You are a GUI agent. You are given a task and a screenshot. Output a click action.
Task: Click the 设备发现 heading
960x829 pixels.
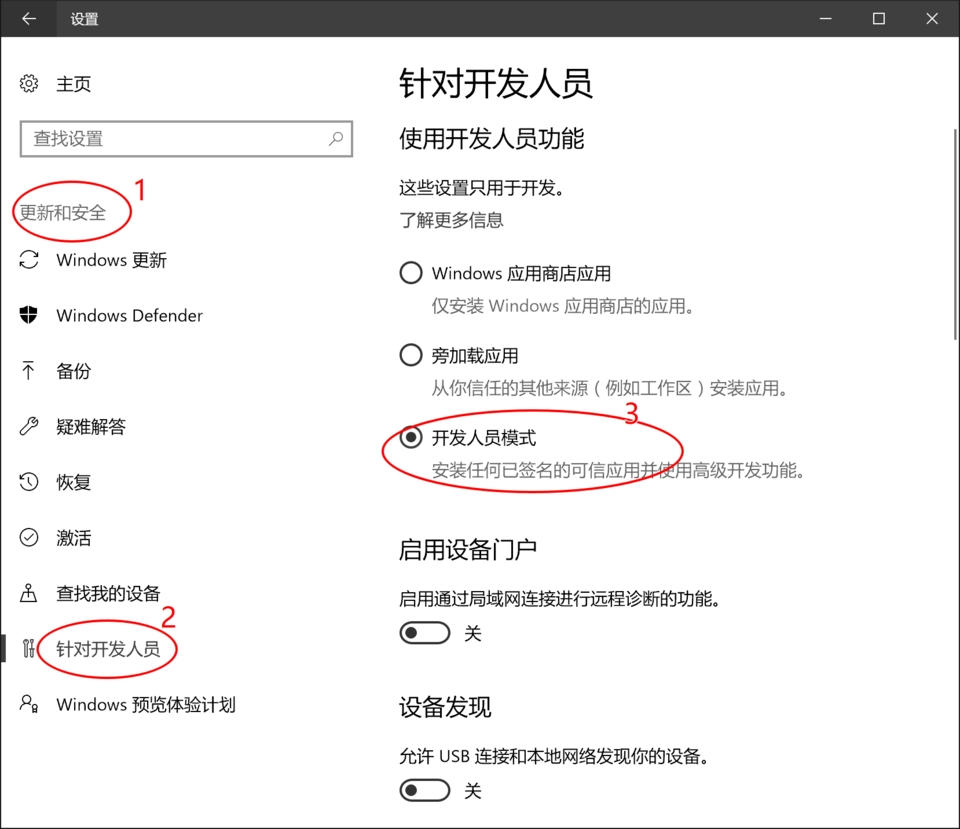pyautogui.click(x=445, y=707)
